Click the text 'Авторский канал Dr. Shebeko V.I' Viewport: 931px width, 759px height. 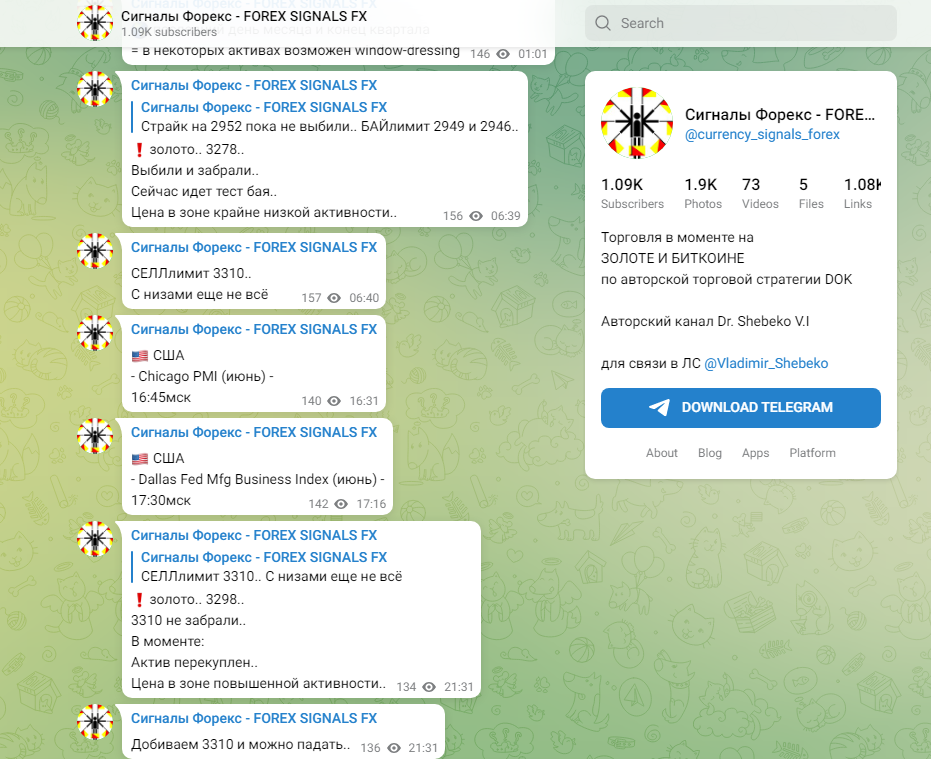coord(705,321)
